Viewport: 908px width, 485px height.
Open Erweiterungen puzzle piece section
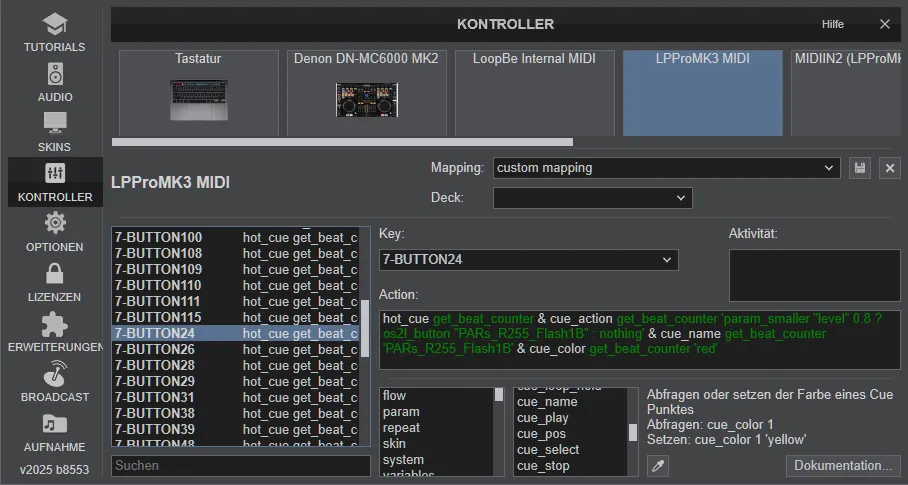coord(54,332)
